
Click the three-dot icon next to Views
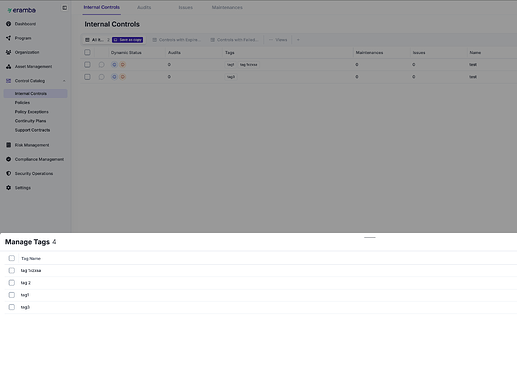[x=271, y=40]
